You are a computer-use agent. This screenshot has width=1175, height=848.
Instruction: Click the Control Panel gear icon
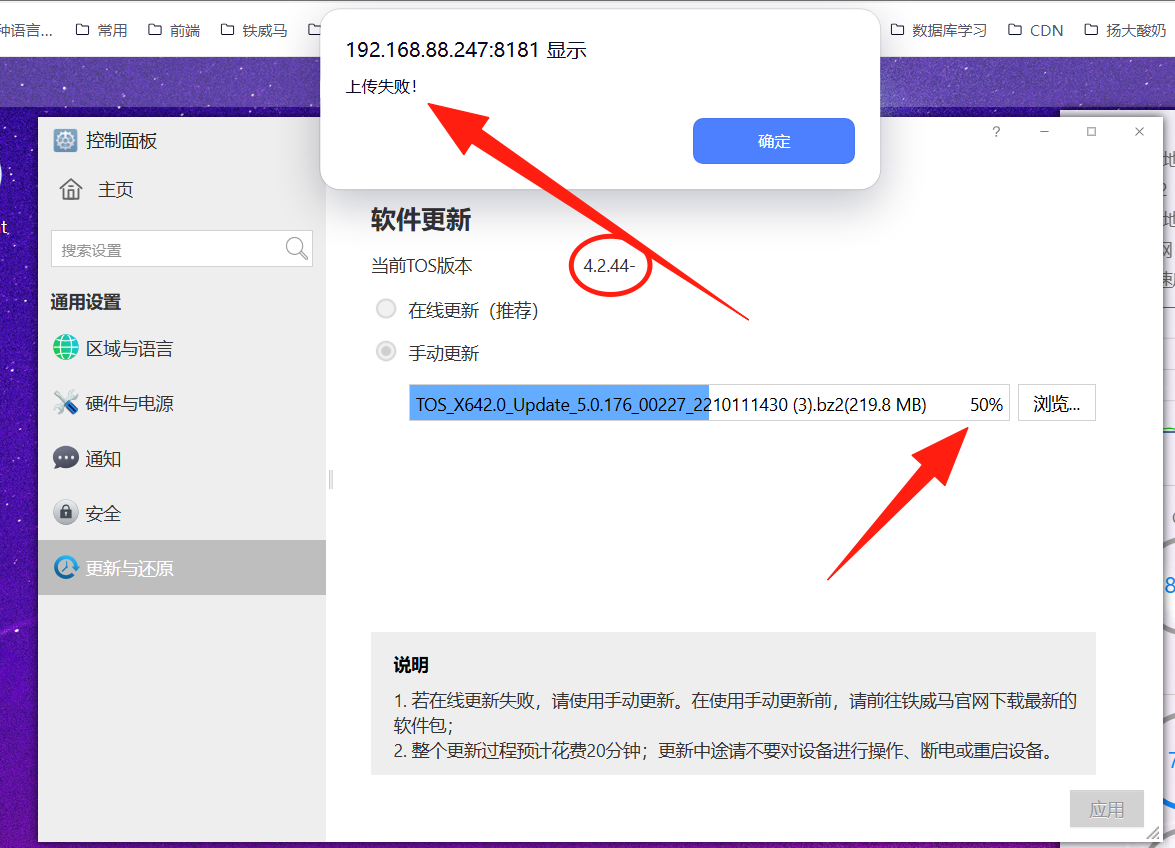65,140
